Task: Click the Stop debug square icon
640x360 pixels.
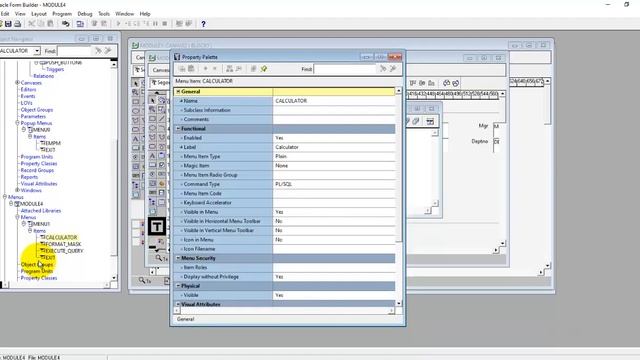Action: pyautogui.click(x=165, y=24)
